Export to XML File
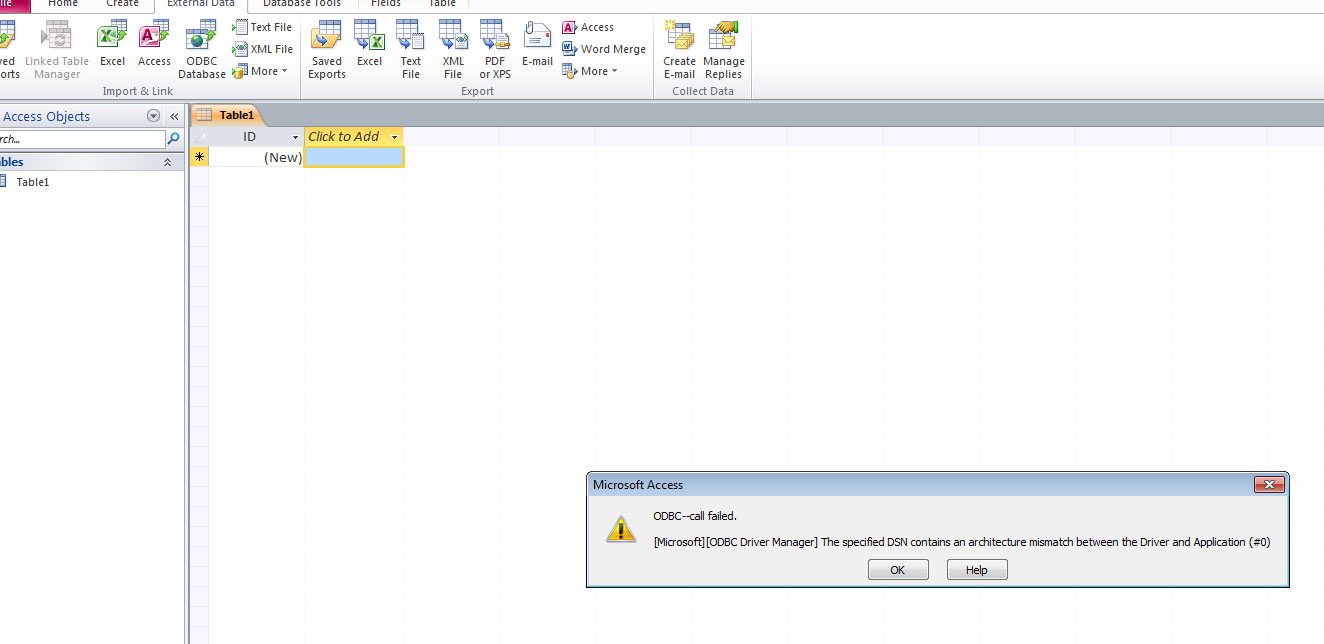 pos(453,50)
